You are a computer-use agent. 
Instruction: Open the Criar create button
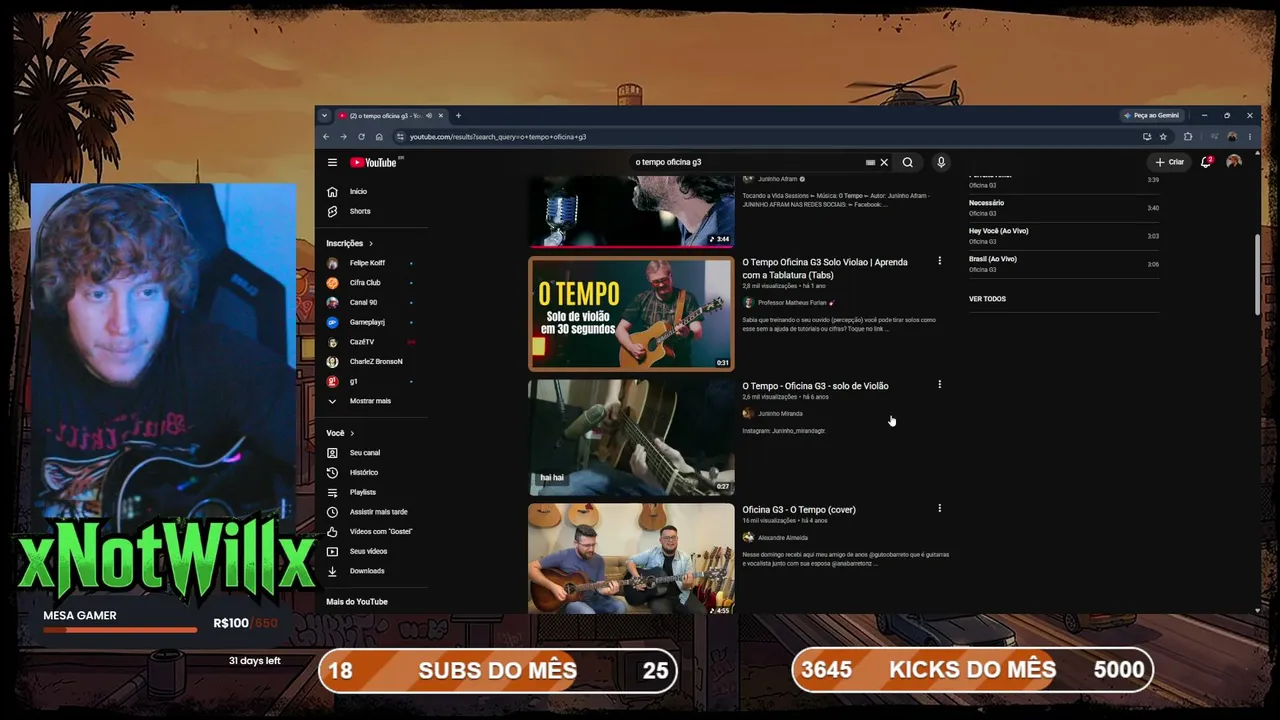tap(1169, 162)
